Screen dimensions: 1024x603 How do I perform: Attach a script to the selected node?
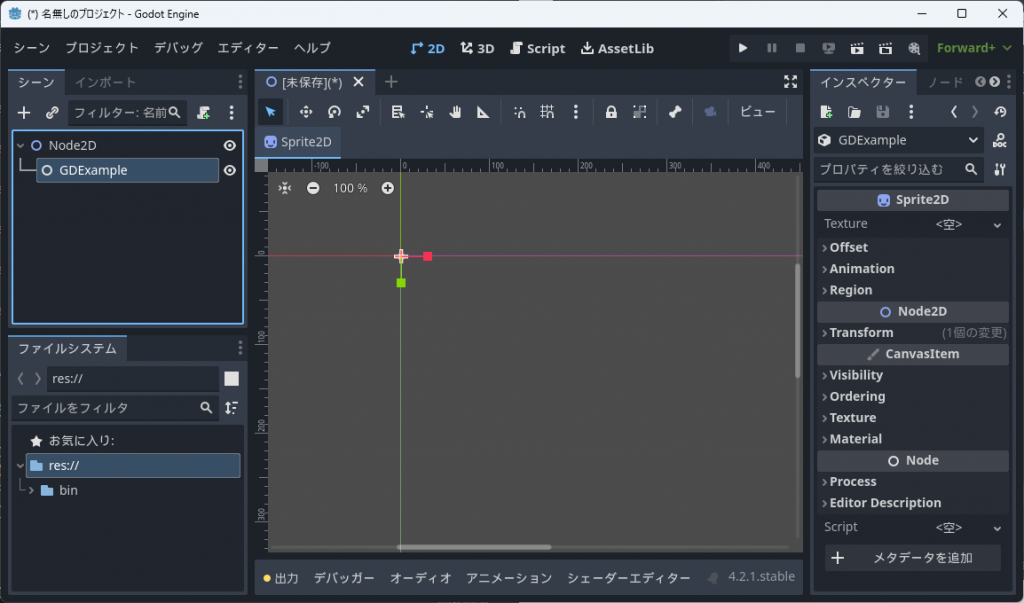(x=204, y=112)
